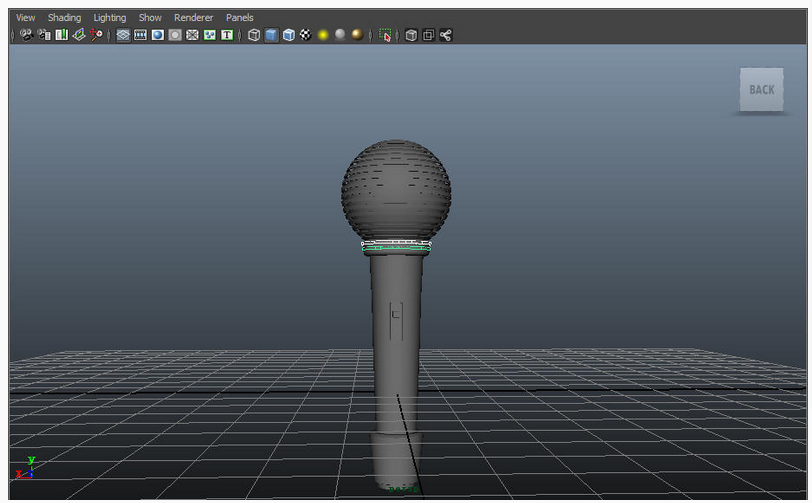Screen dimensions: 812x503
Task: Click the microphone head sphere
Action: [x=396, y=190]
